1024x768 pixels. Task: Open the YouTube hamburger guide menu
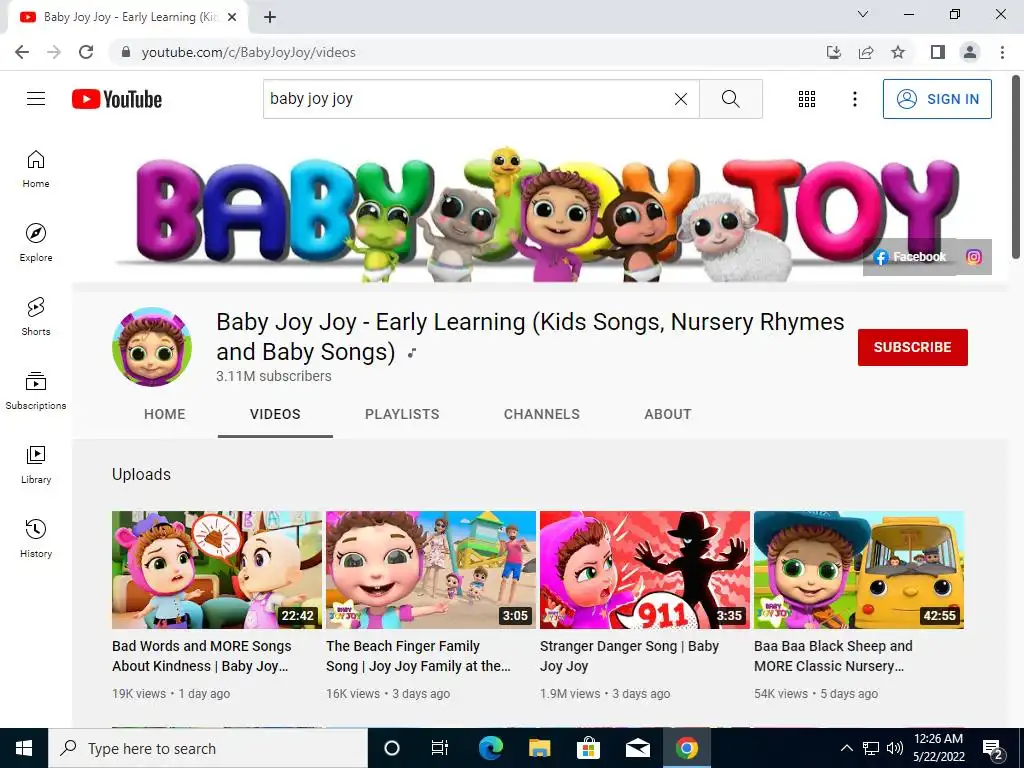point(36,99)
